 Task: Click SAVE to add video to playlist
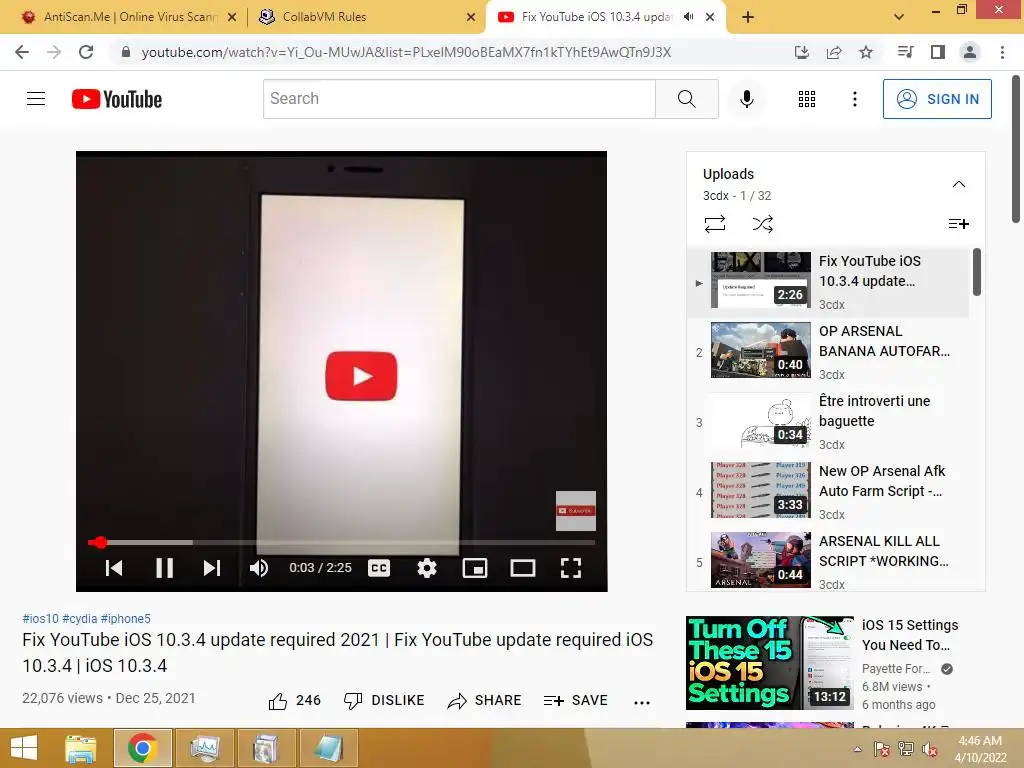coord(575,701)
